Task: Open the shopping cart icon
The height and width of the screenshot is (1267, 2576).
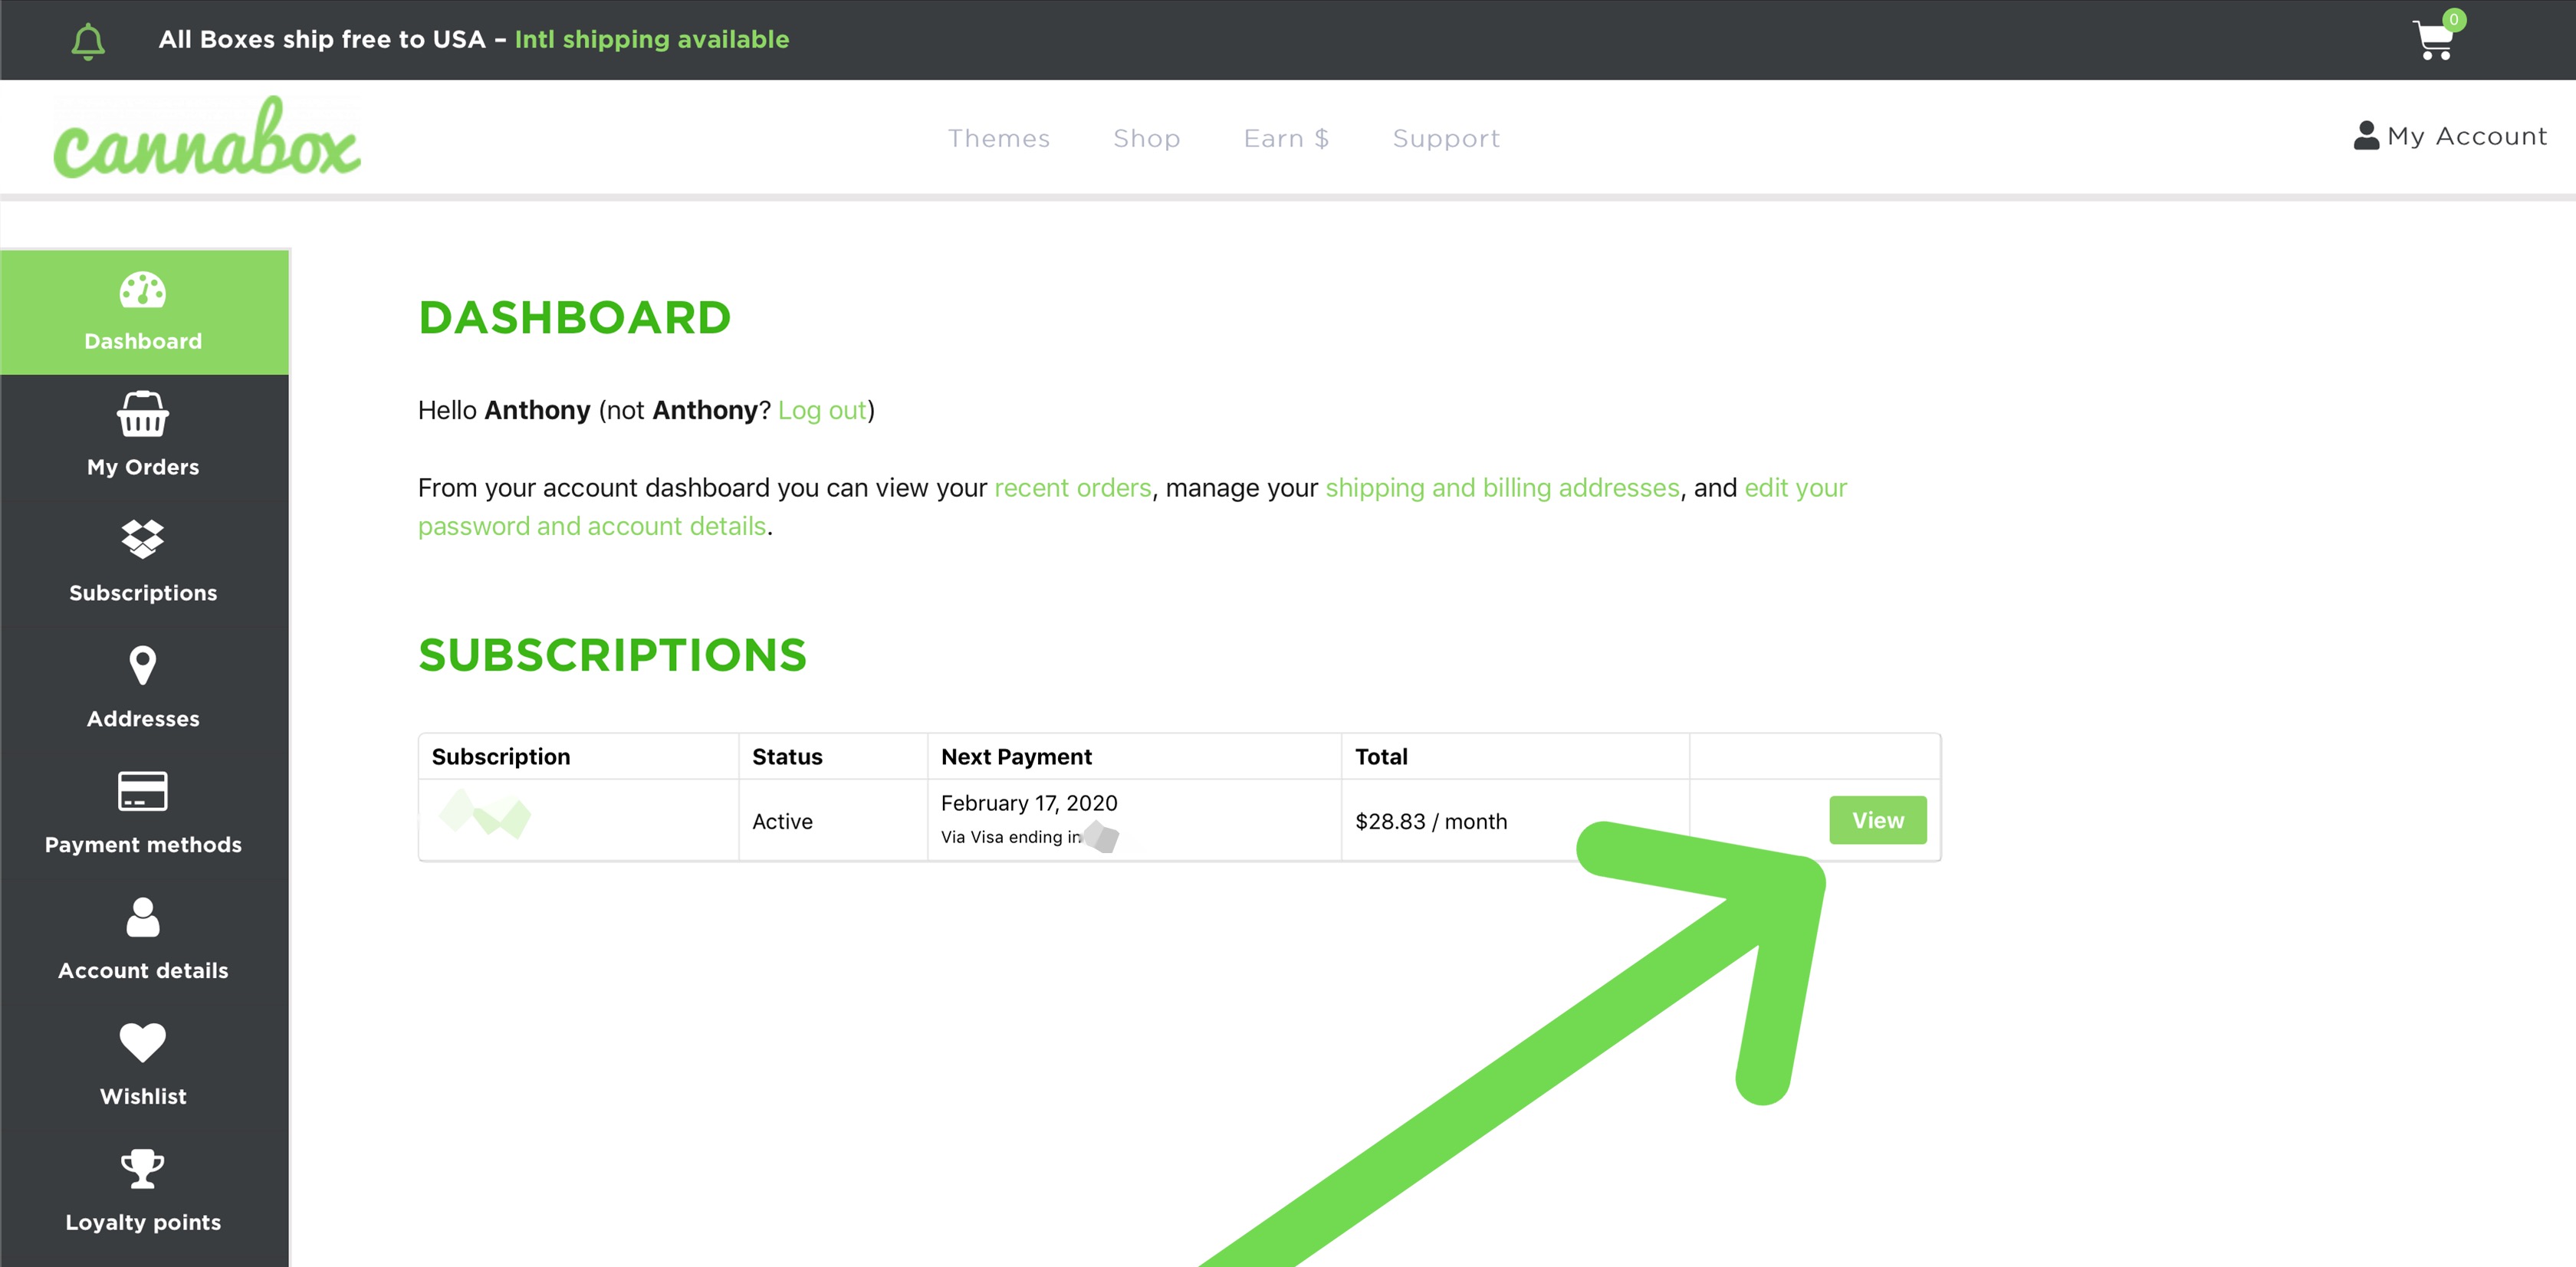Action: pyautogui.click(x=2433, y=41)
